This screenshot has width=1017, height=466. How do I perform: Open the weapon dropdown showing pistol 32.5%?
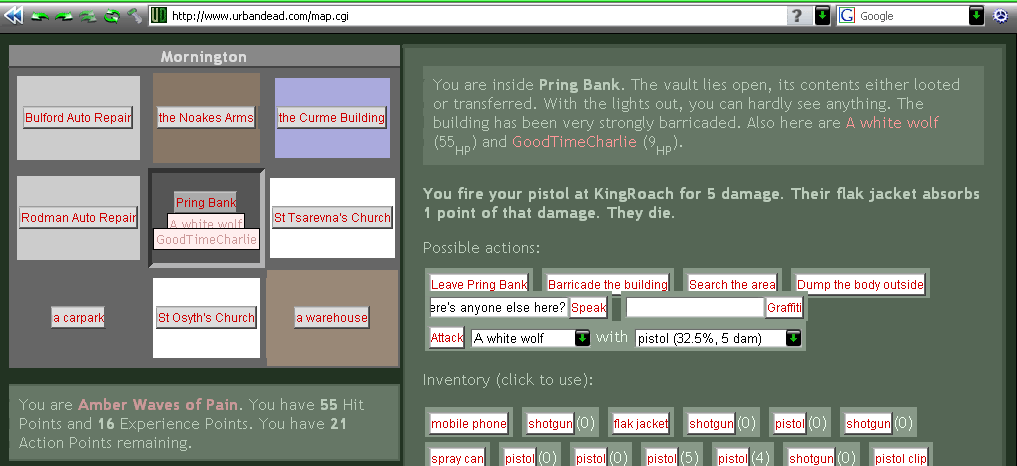coord(718,338)
